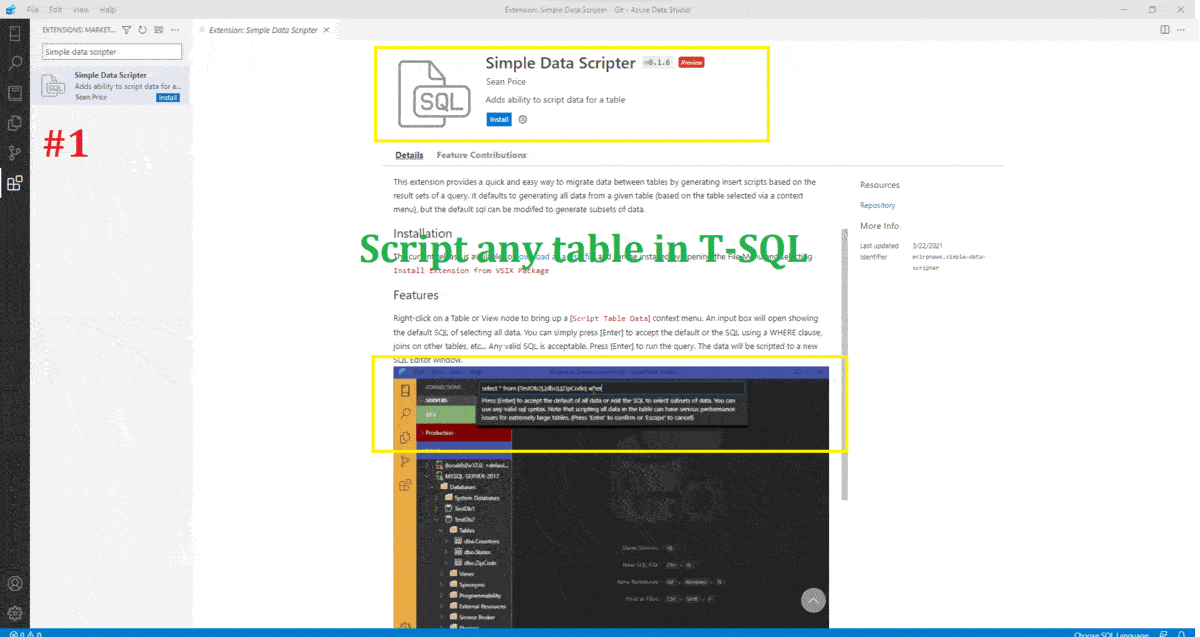Open the Manage gear in activity bar
The image size is (1200, 637).
tap(14, 612)
